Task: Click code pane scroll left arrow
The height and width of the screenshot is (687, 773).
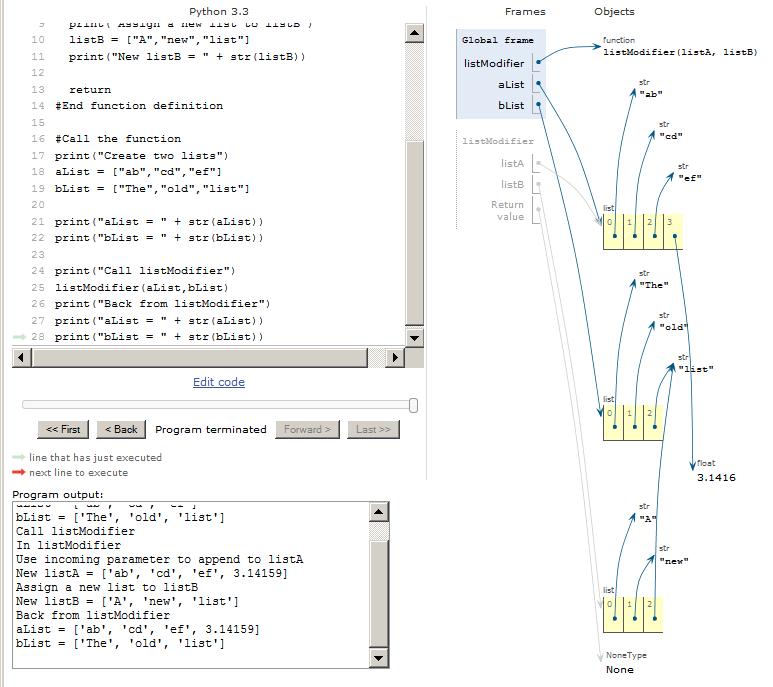Action: [x=21, y=357]
